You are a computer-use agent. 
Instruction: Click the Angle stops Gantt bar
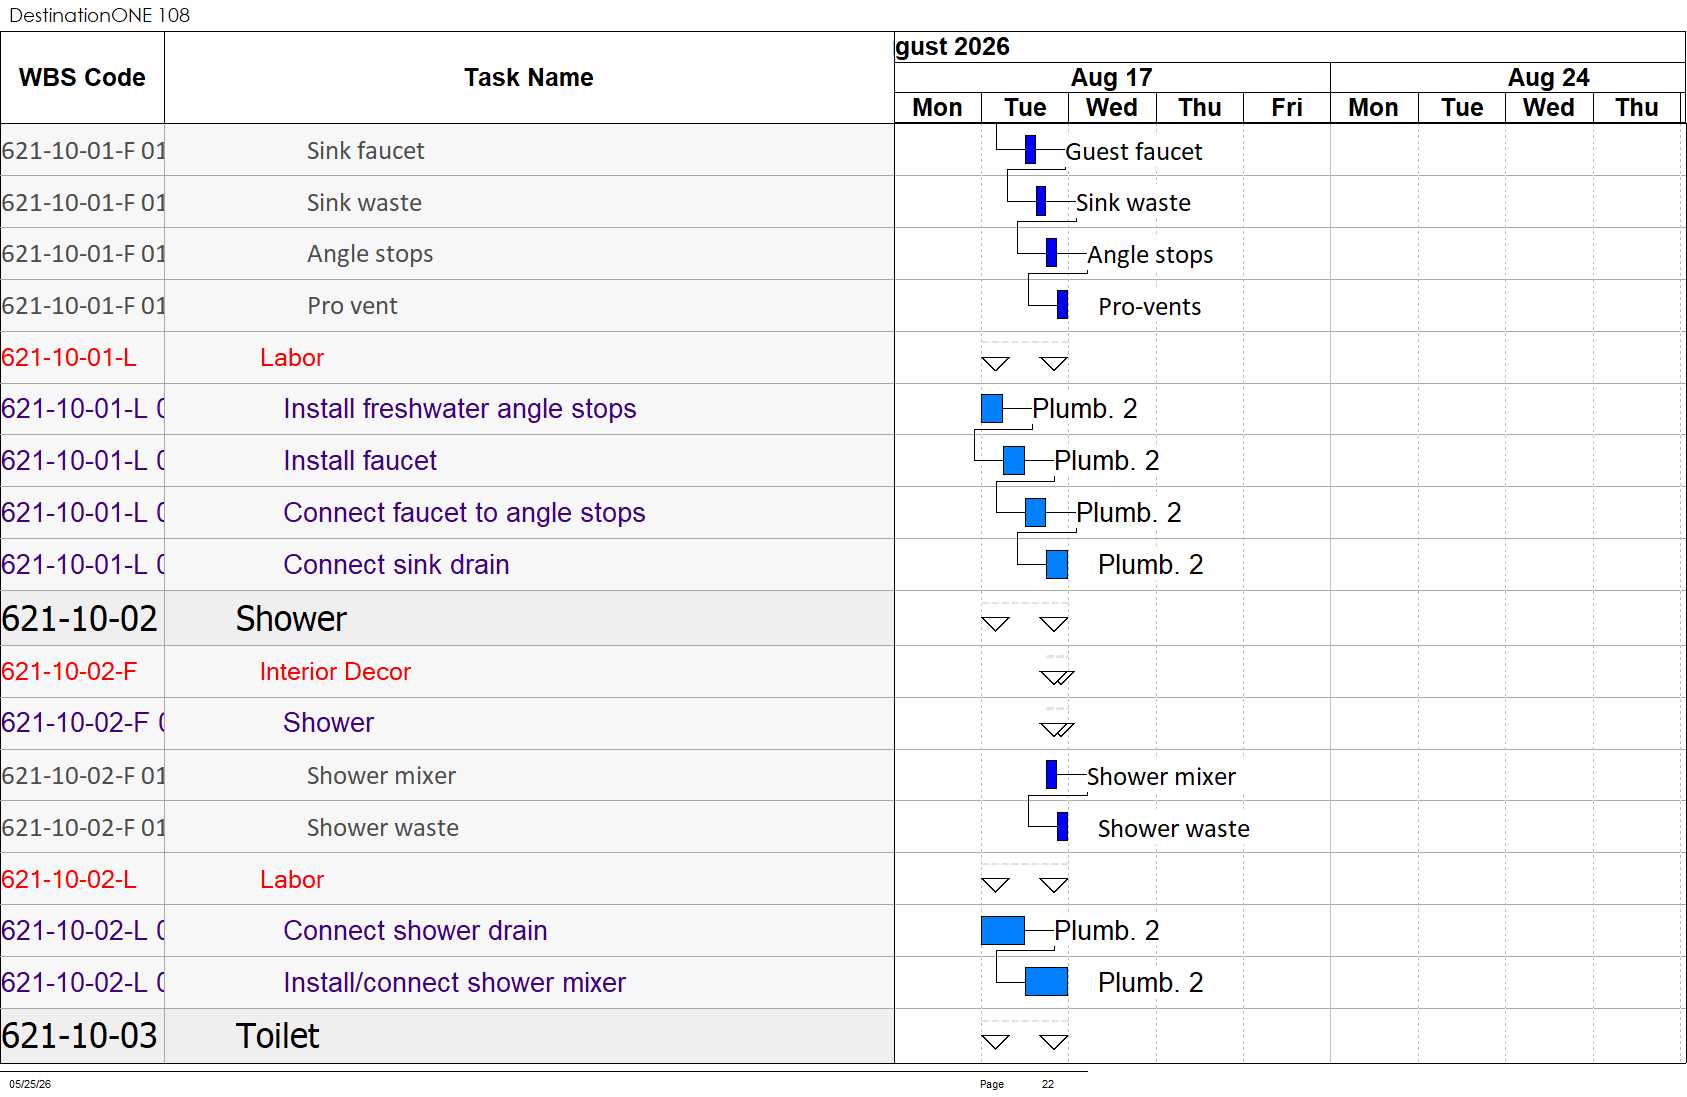1051,252
